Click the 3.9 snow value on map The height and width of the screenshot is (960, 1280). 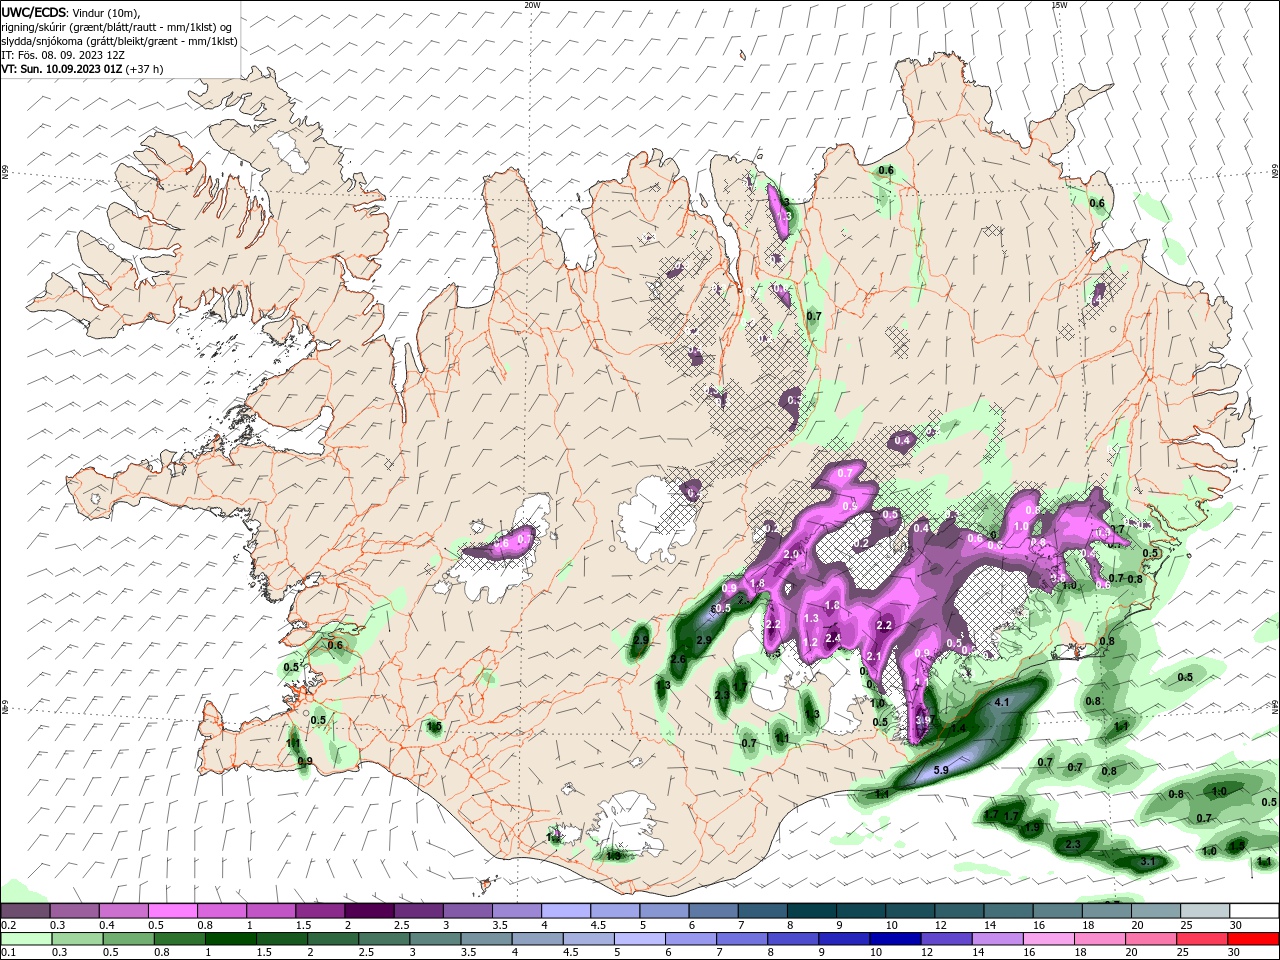[x=923, y=720]
